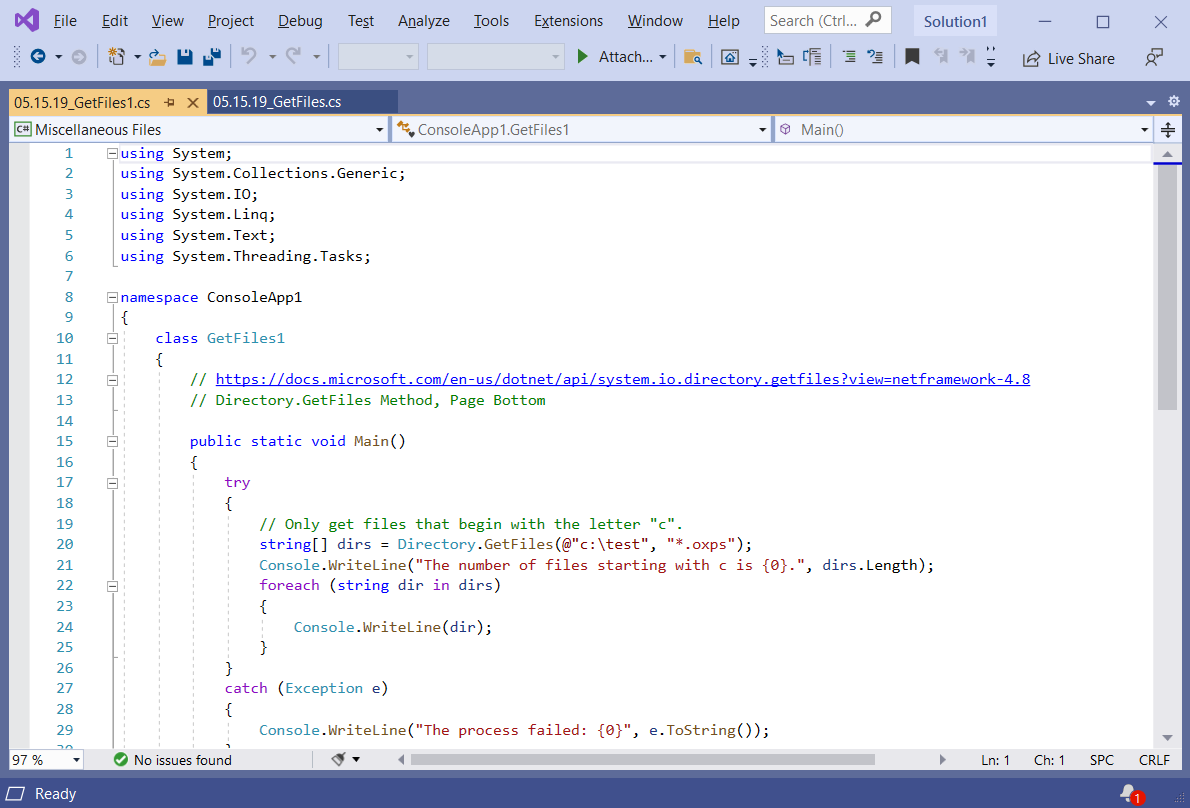
Task: Increase line indent icon
Action: point(875,56)
